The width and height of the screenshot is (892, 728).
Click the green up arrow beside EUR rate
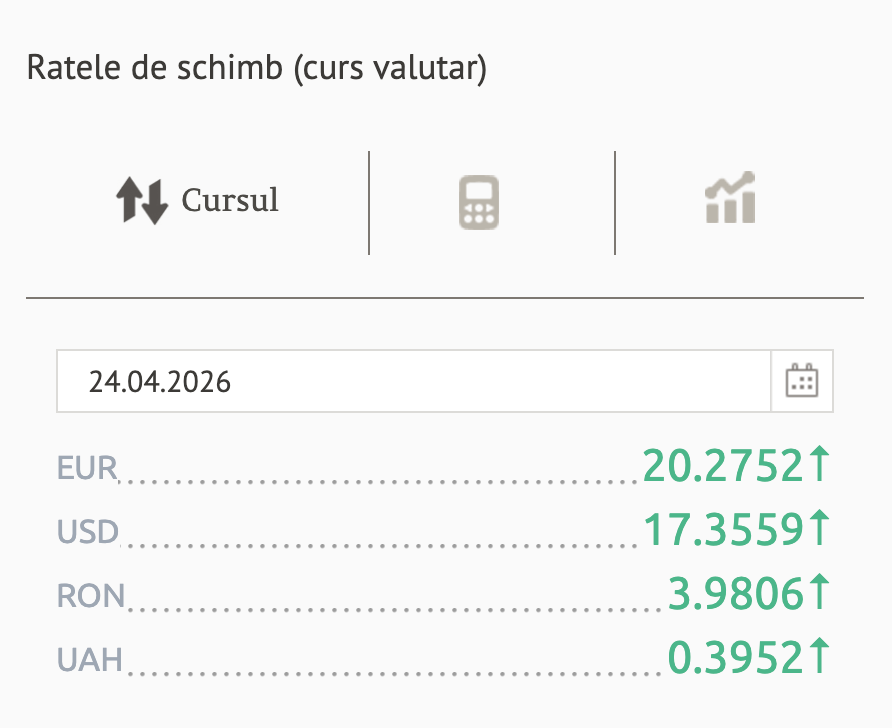tap(820, 465)
